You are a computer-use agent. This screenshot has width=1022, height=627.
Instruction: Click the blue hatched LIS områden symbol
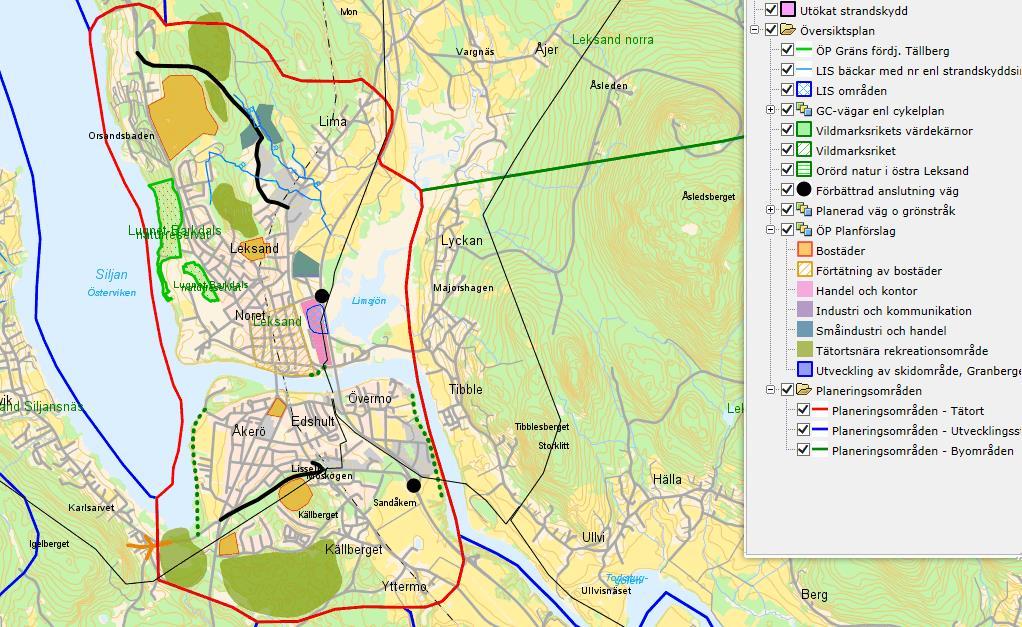(x=804, y=90)
